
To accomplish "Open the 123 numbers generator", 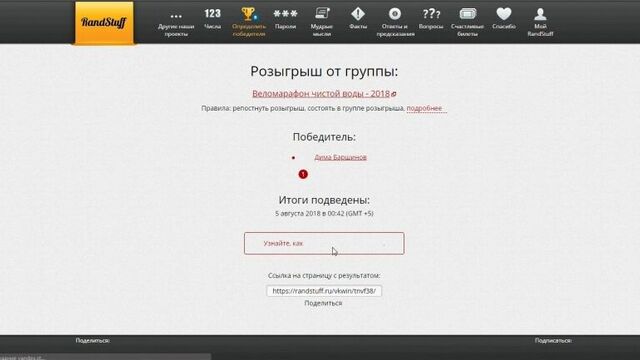I will click(212, 19).
